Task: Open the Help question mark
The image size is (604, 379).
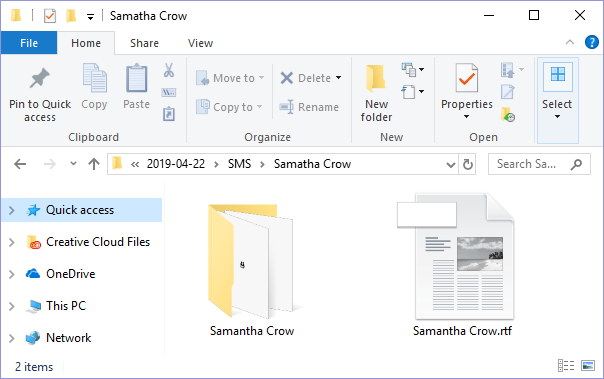Action: [x=591, y=42]
